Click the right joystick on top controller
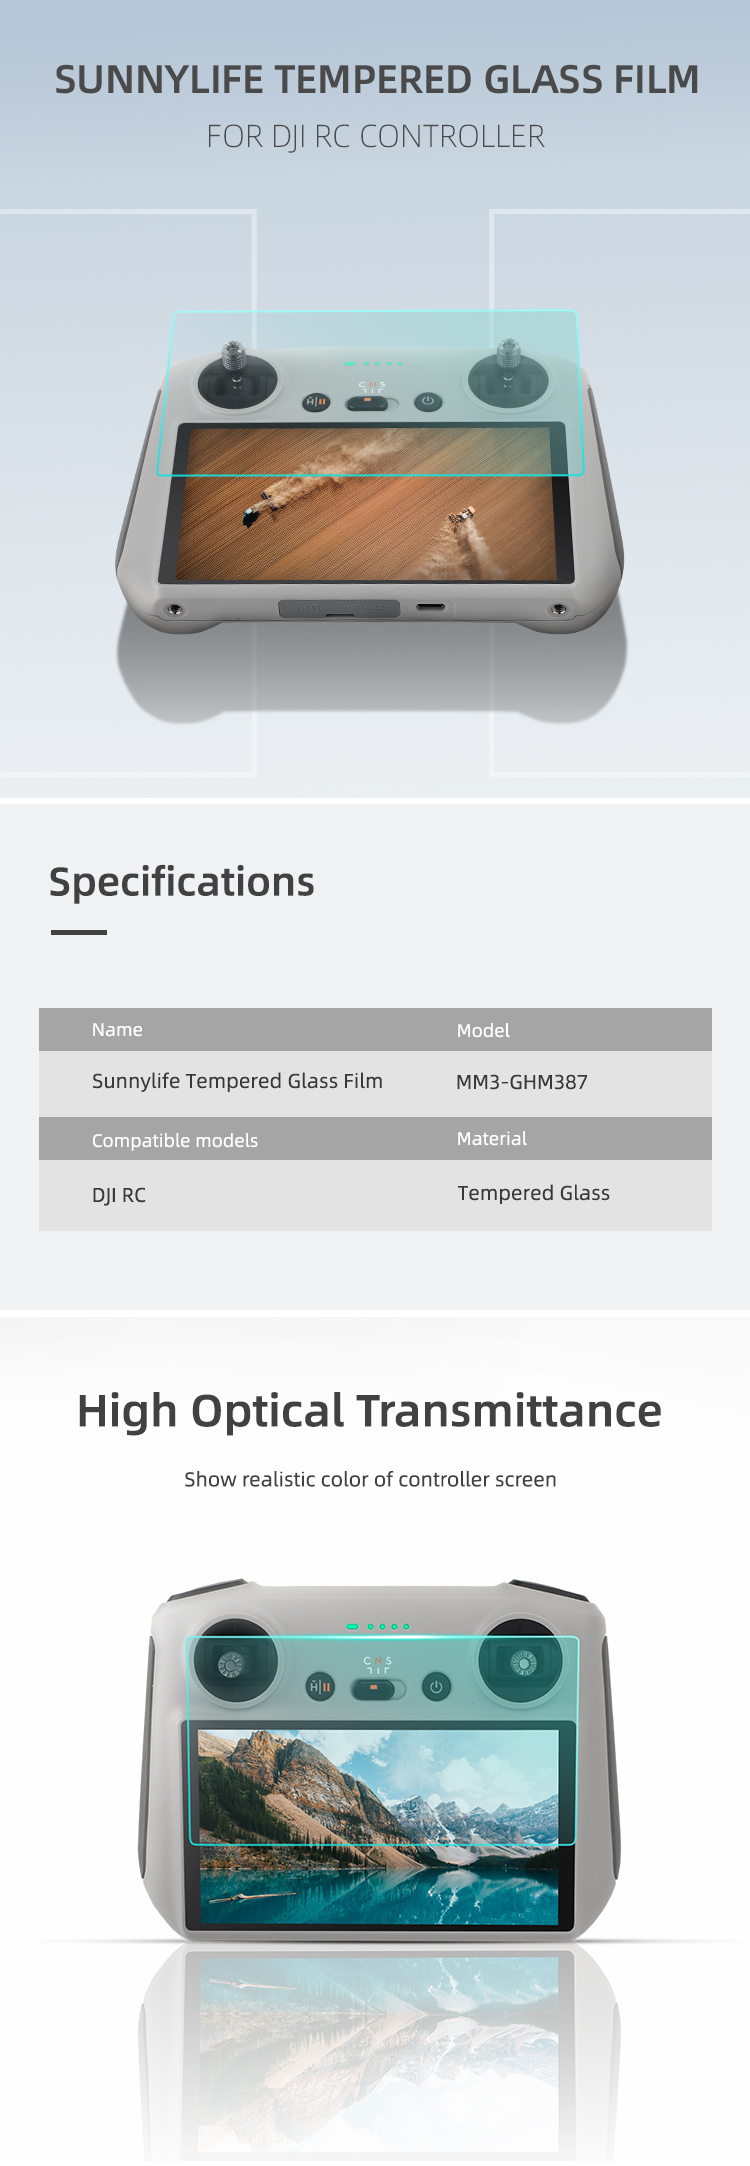 coord(508,378)
